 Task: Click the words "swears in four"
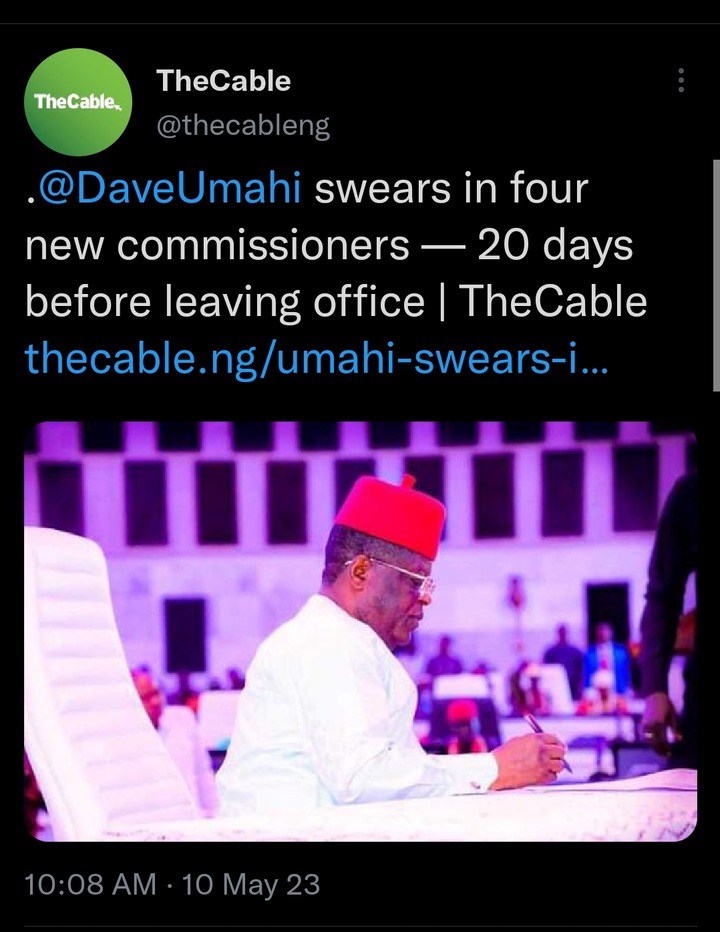click(451, 188)
